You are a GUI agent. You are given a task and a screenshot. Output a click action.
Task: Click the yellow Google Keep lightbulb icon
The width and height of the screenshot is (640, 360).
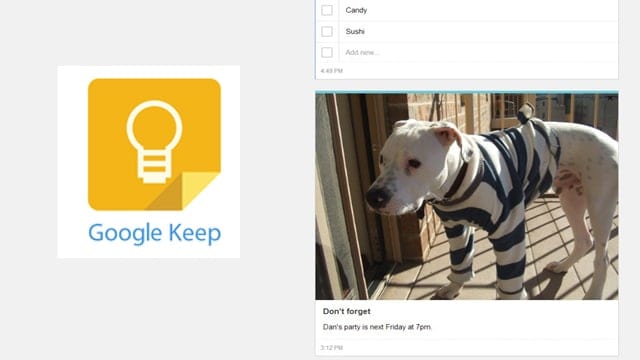[x=154, y=144]
